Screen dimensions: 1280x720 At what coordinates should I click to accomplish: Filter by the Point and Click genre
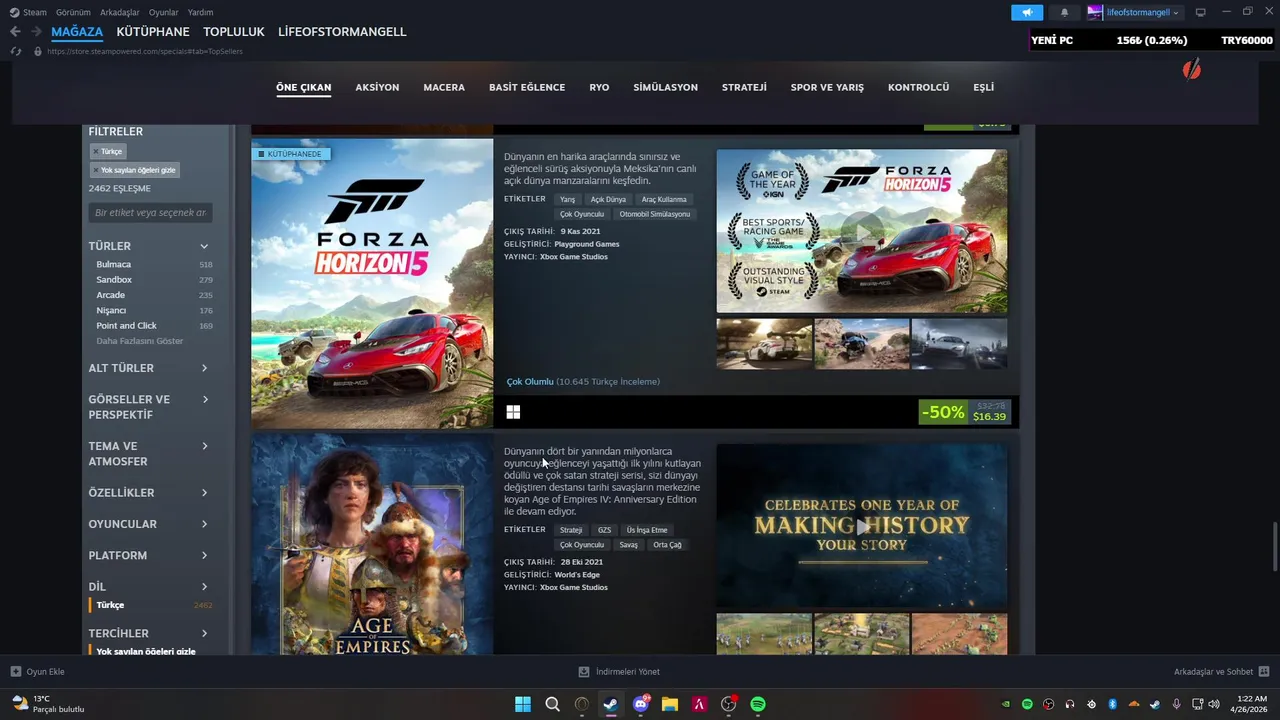127,326
